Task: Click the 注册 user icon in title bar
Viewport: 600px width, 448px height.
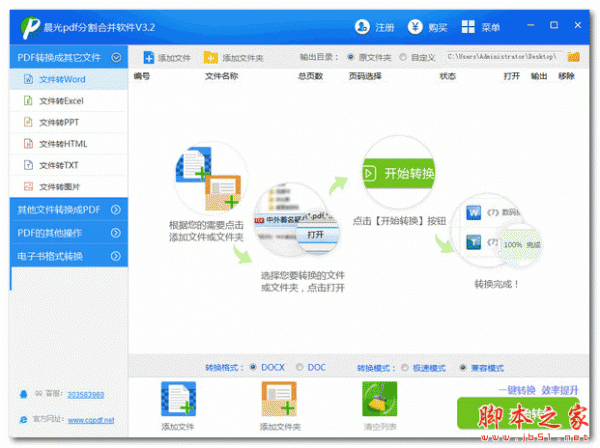Action: (x=362, y=27)
